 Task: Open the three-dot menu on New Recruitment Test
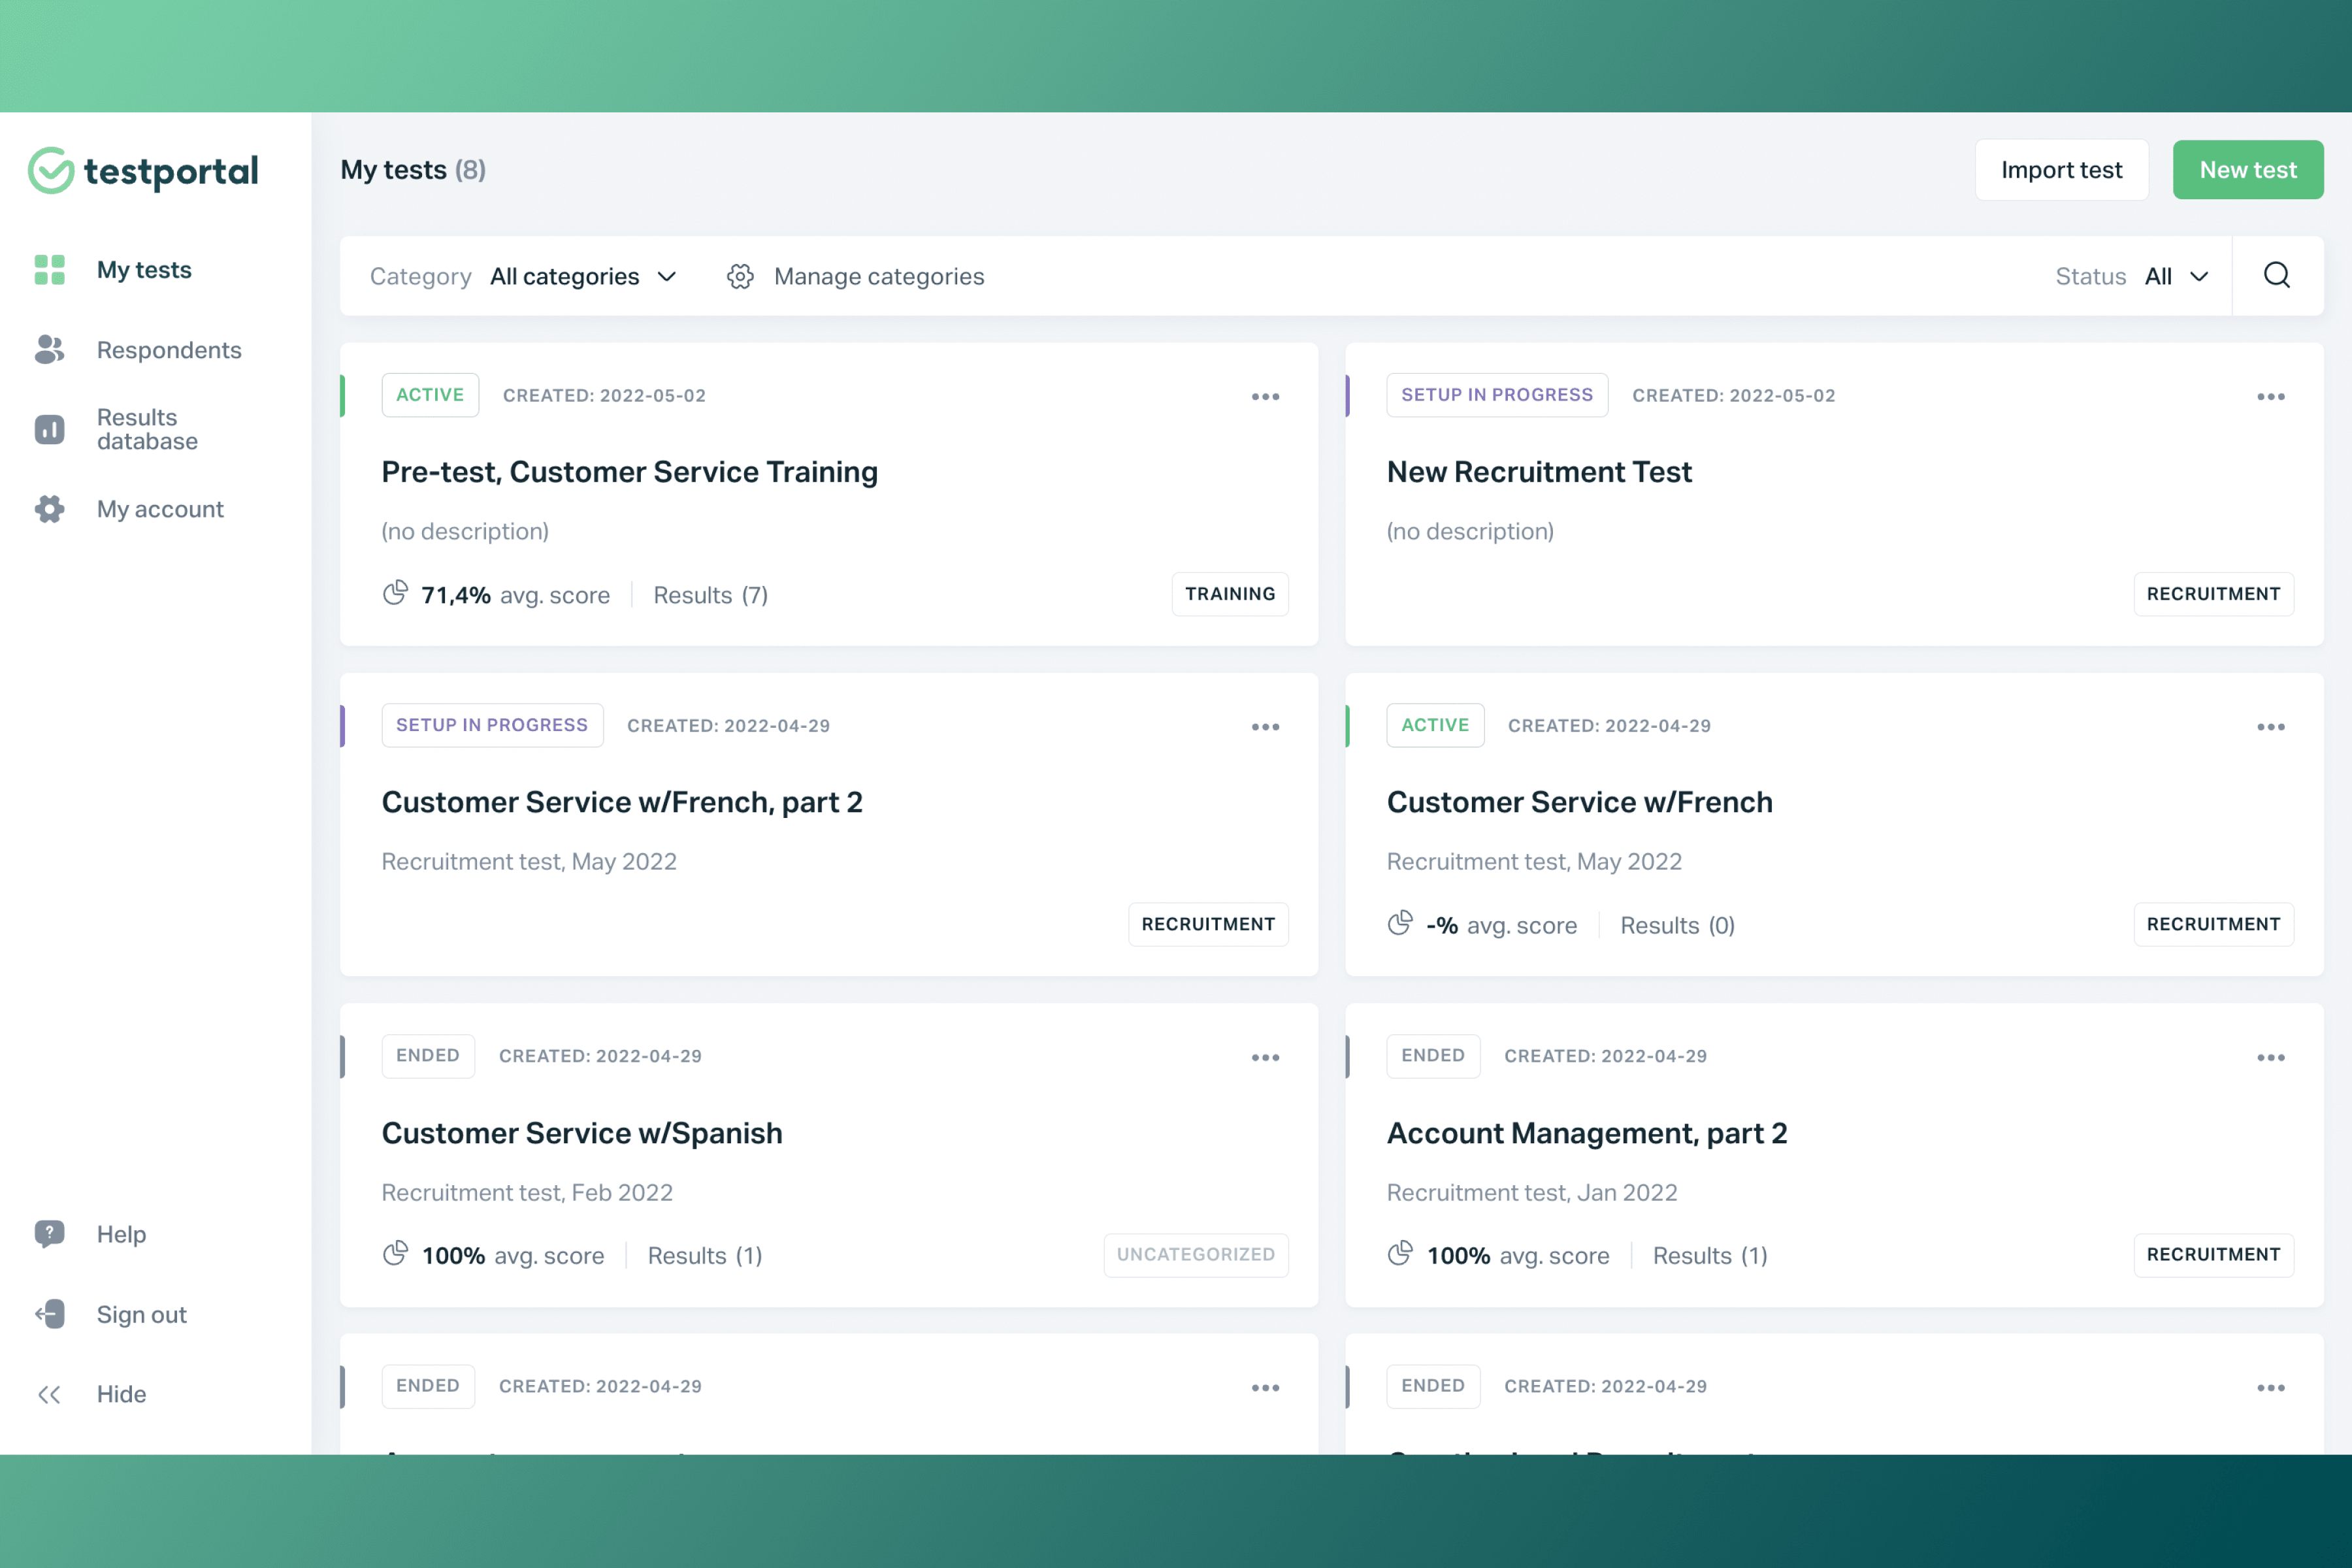[x=2271, y=396]
